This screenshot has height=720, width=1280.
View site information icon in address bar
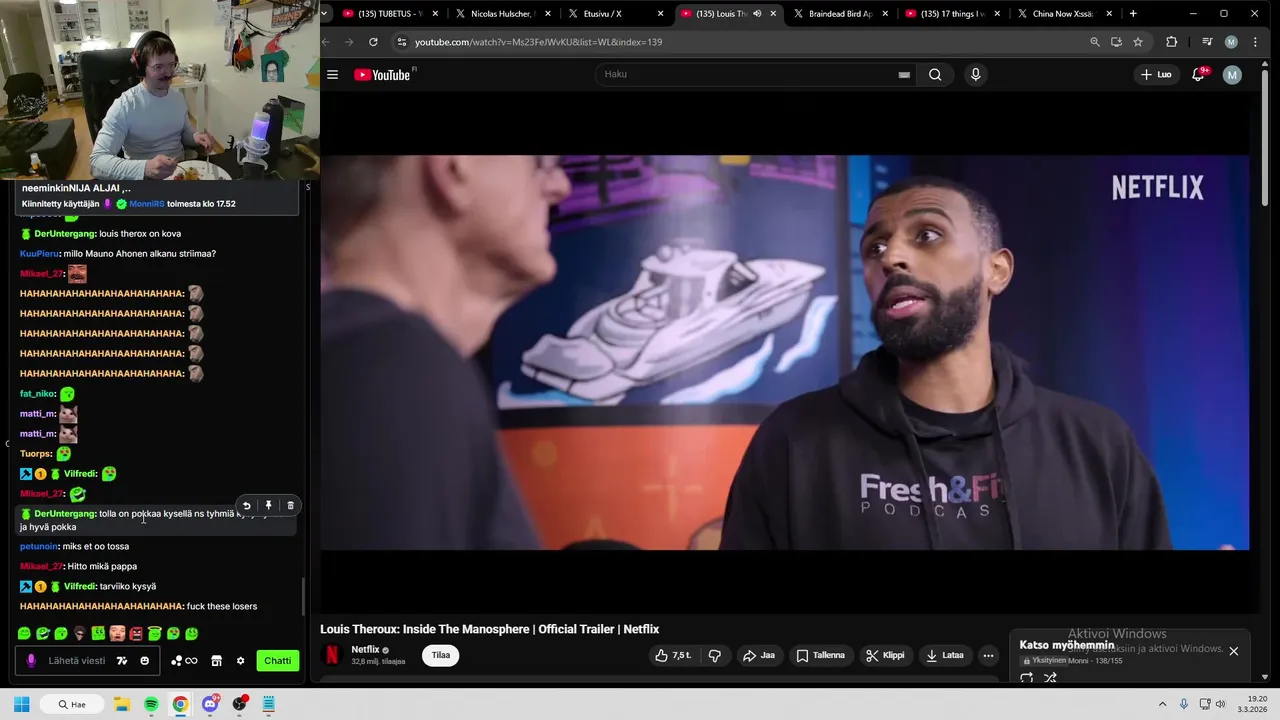[402, 42]
